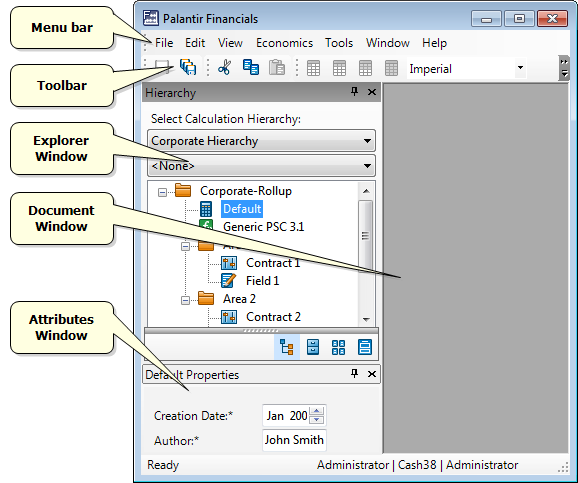Image resolution: width=578 pixels, height=483 pixels.
Task: Click the Palantir Financials app icon
Action: click(151, 18)
